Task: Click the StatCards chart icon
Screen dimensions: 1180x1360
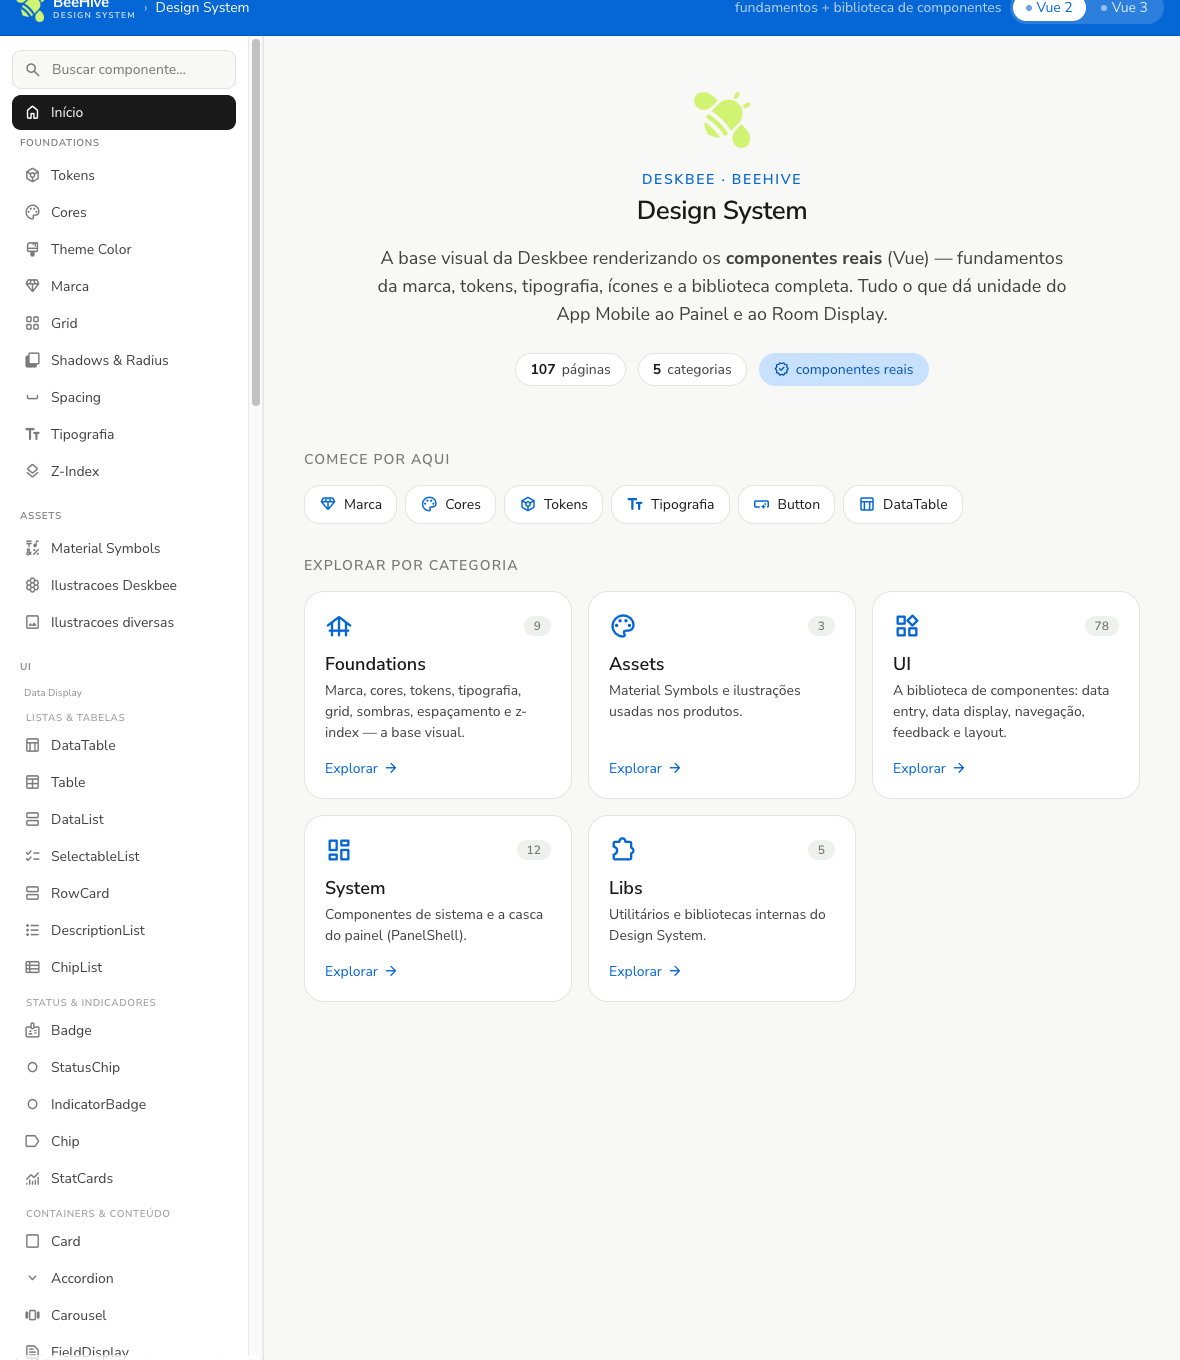Action: point(32,1178)
